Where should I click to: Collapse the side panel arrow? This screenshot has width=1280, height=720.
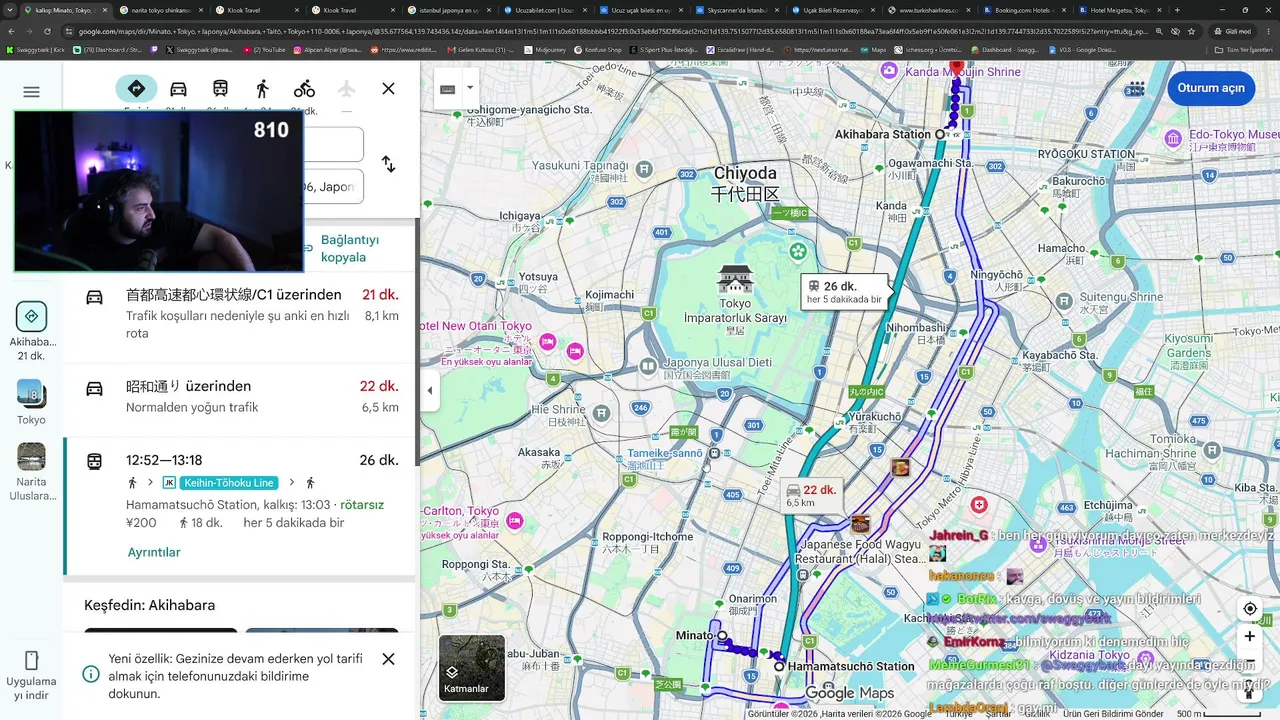pos(430,390)
